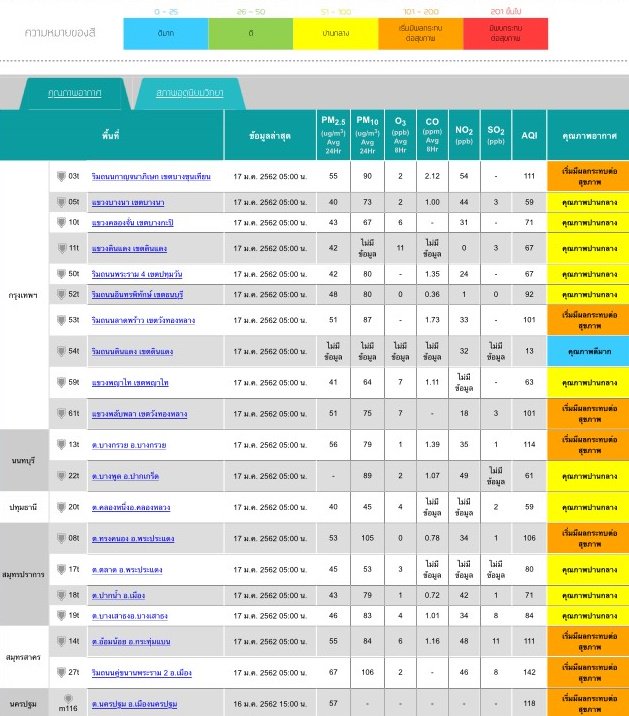This screenshot has width=629, height=716.
Task: Follow the ริมถนนคู่ขนานพระราม 2 อ.เมือง link
Action: tap(142, 673)
